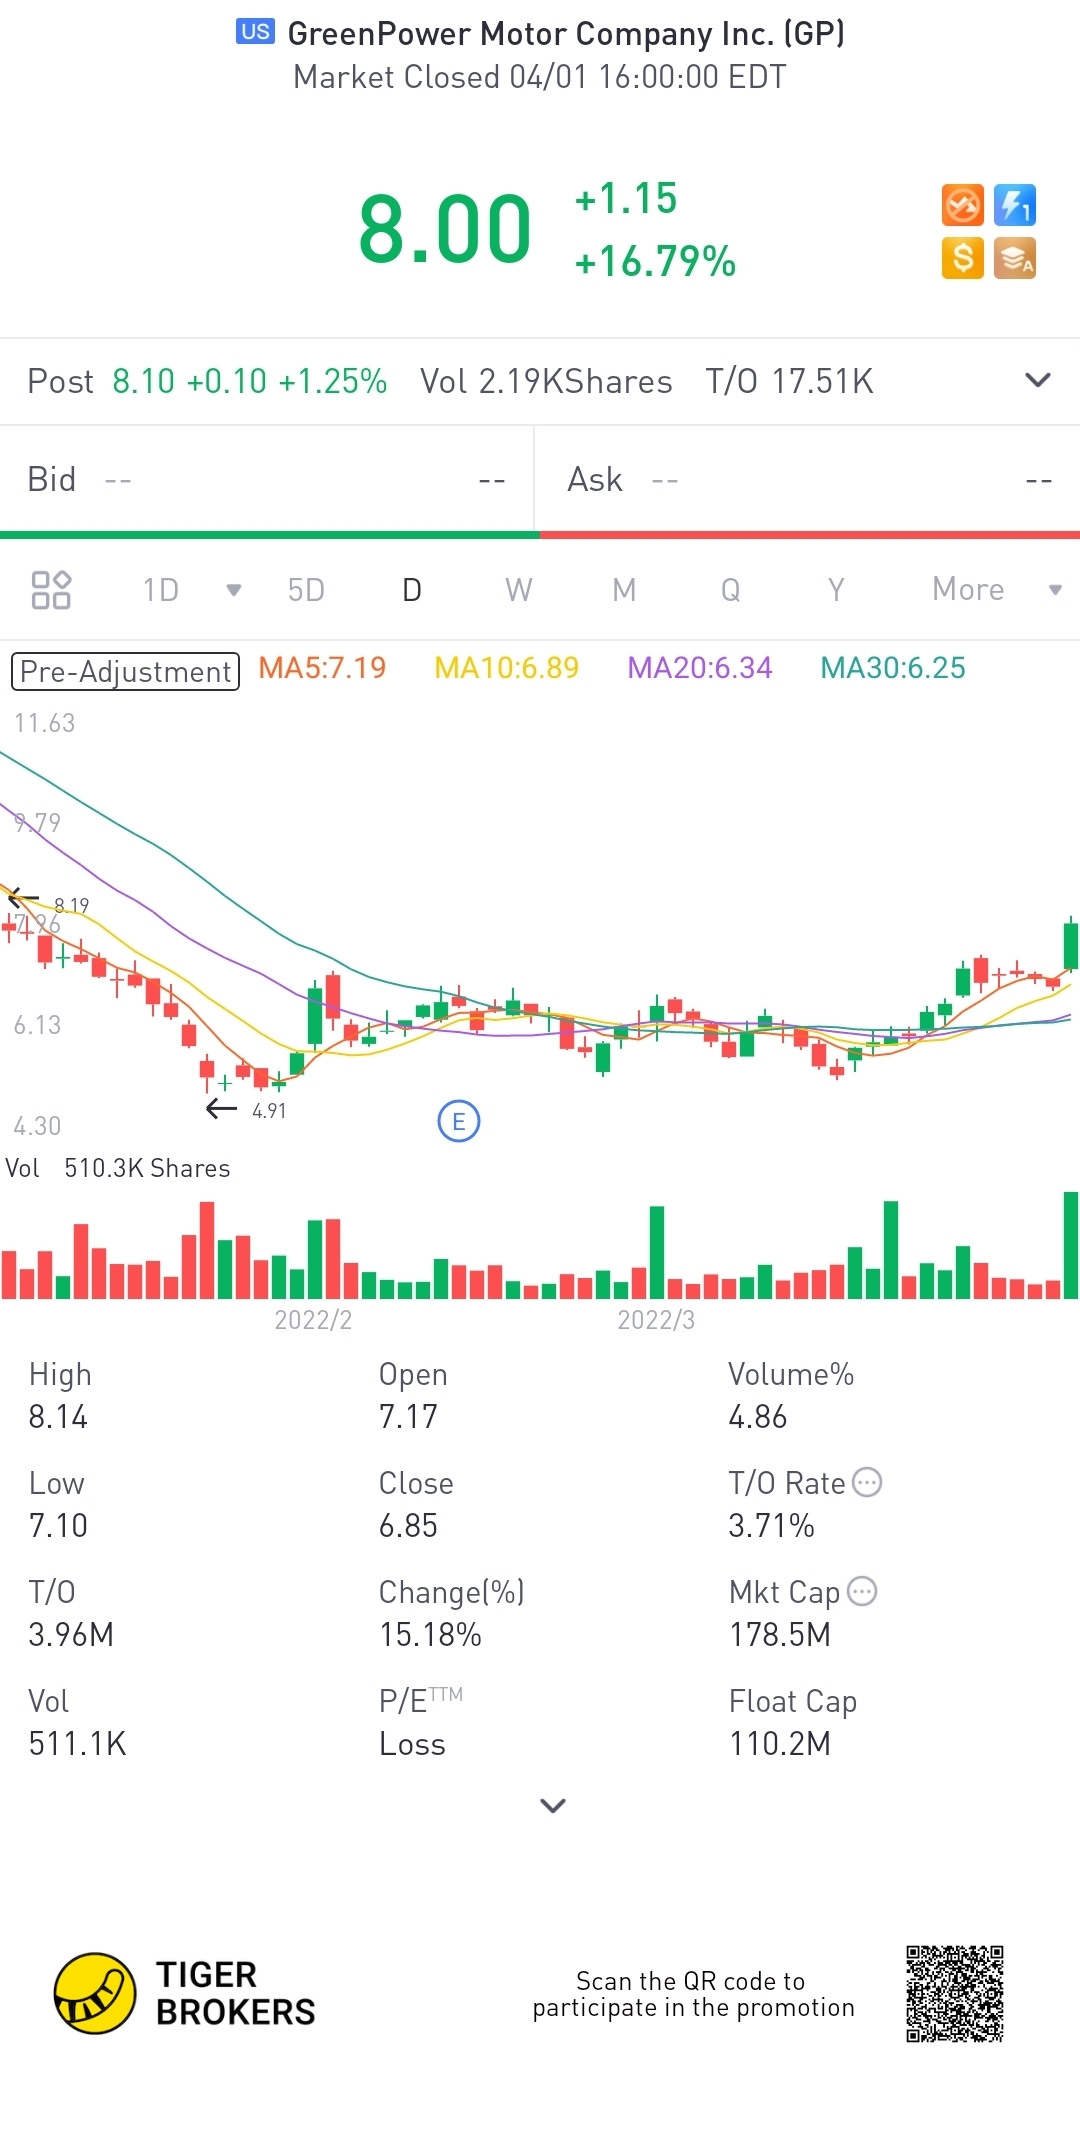Tap the Close 6.85 value

tap(408, 1526)
